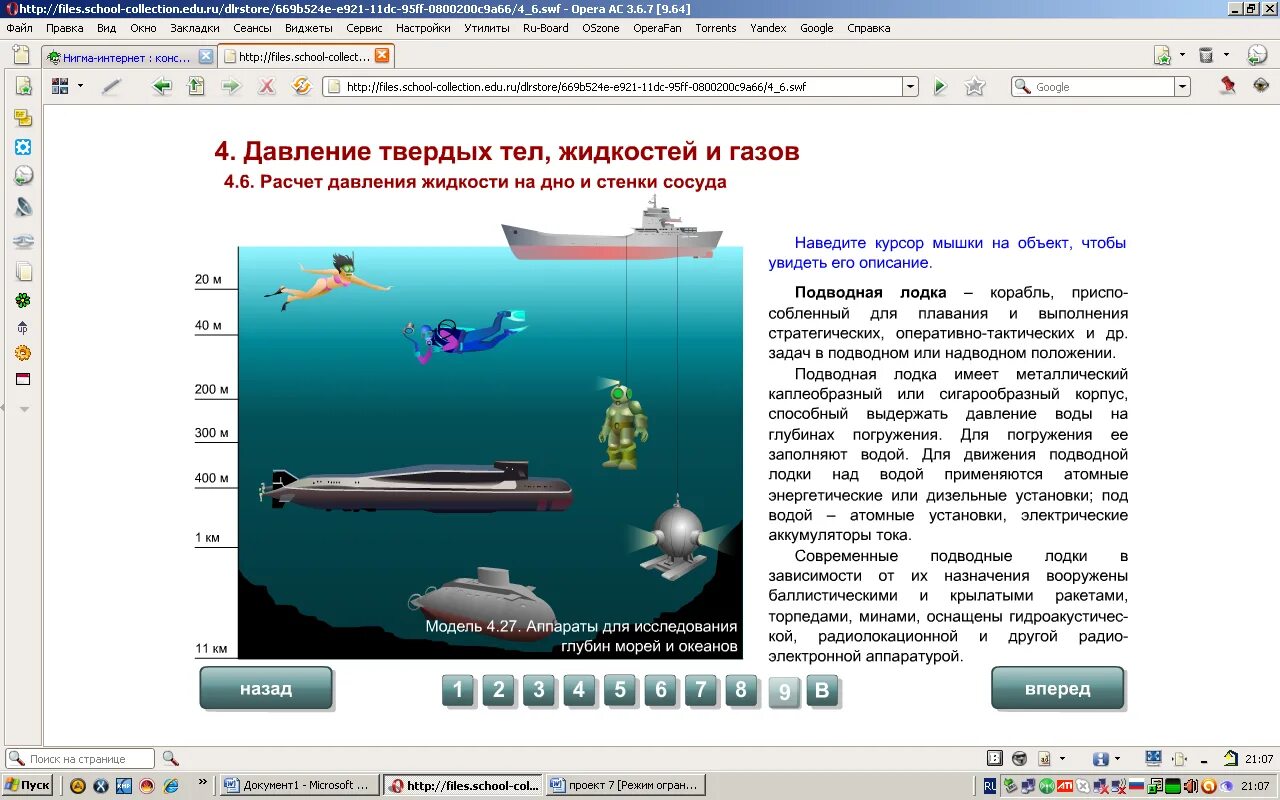
Task: Click the 'up' arrow sidebar icon
Action: (23, 327)
